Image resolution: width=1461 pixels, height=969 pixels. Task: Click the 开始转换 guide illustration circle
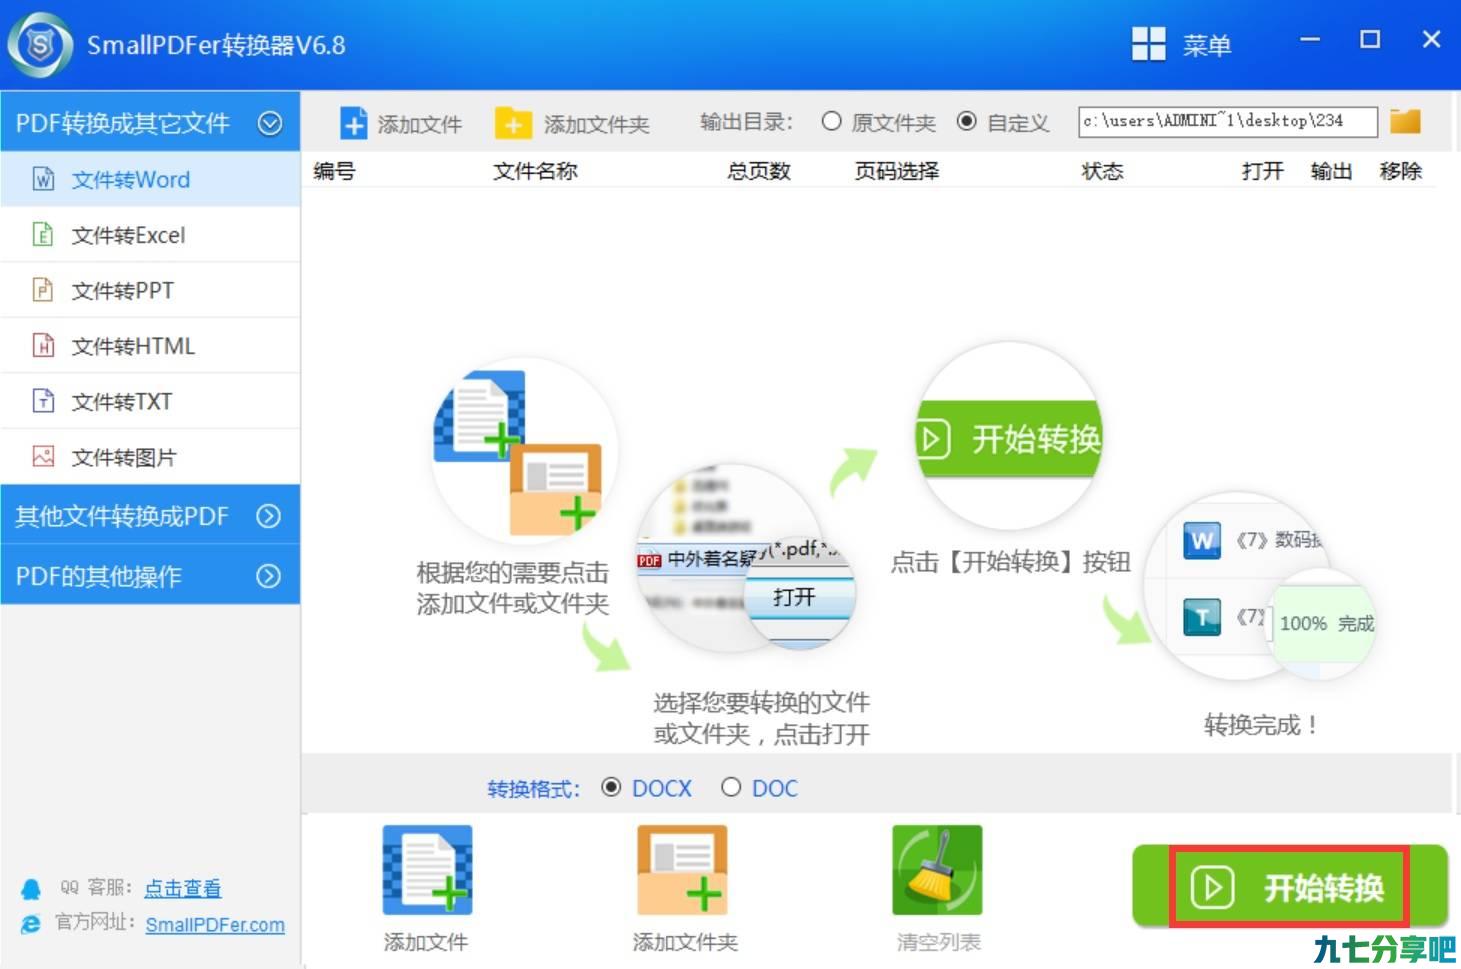(x=1010, y=437)
